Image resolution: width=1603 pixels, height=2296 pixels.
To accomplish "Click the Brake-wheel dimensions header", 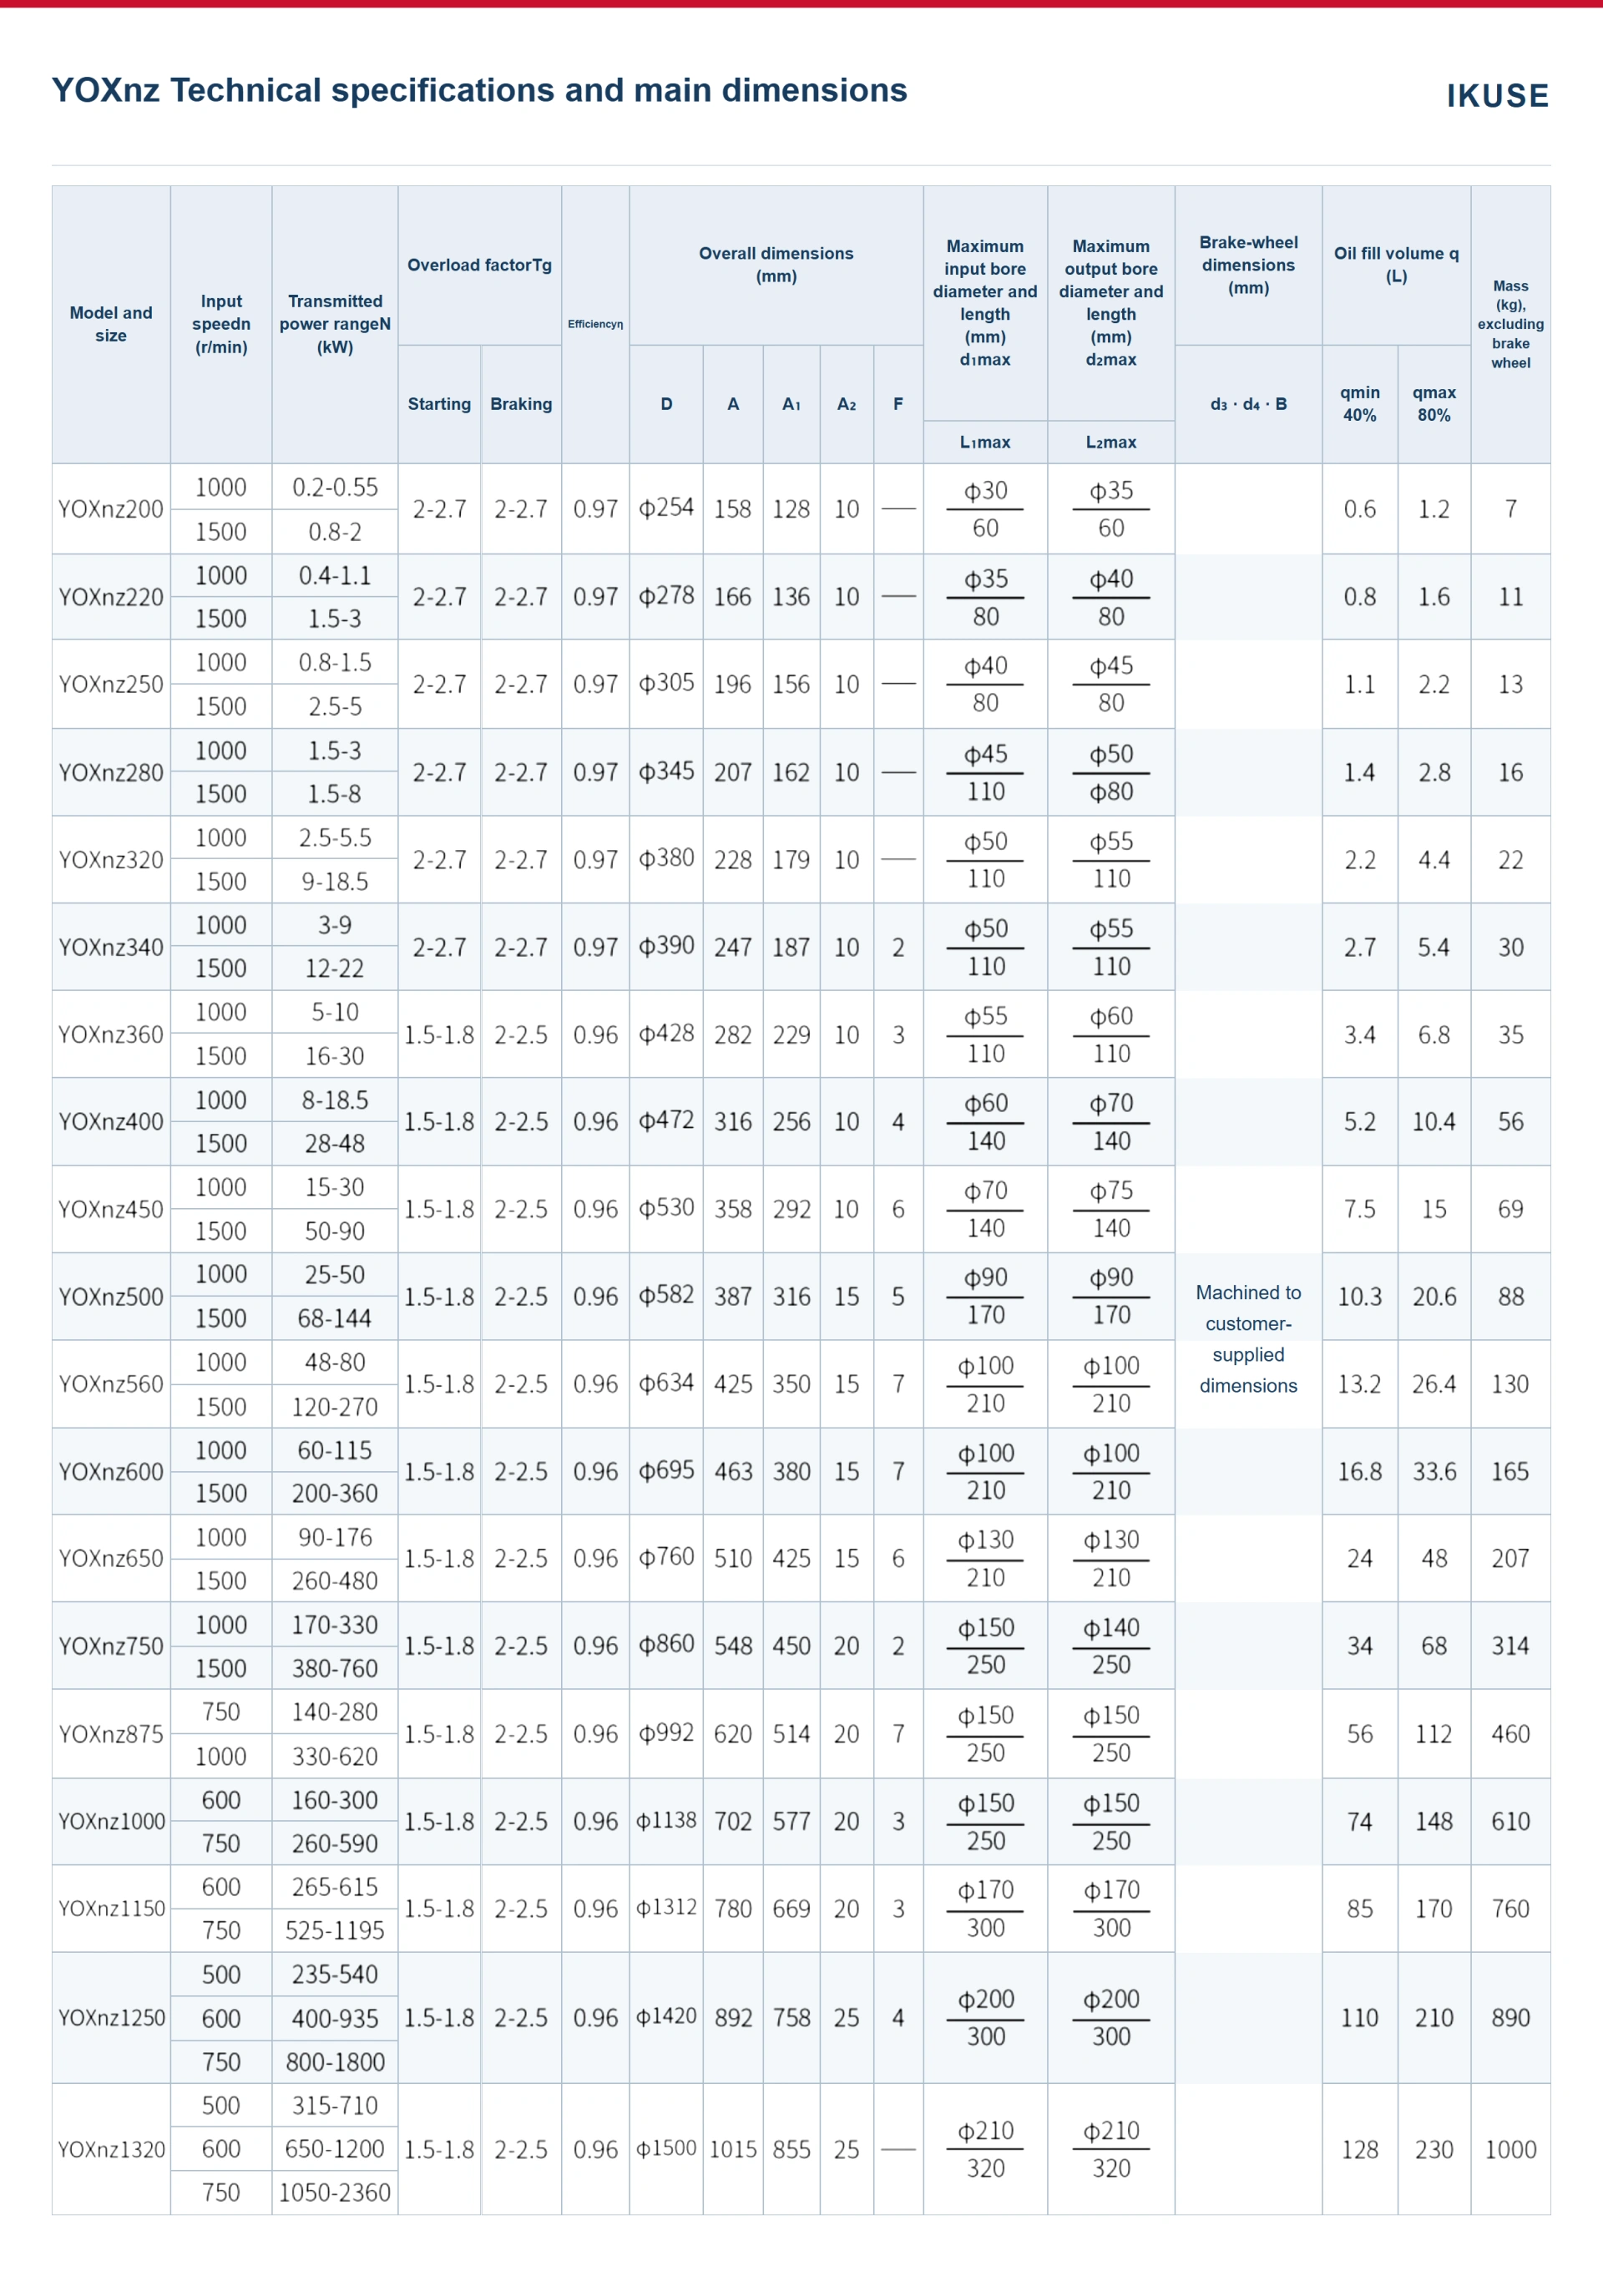I will pos(1248,265).
